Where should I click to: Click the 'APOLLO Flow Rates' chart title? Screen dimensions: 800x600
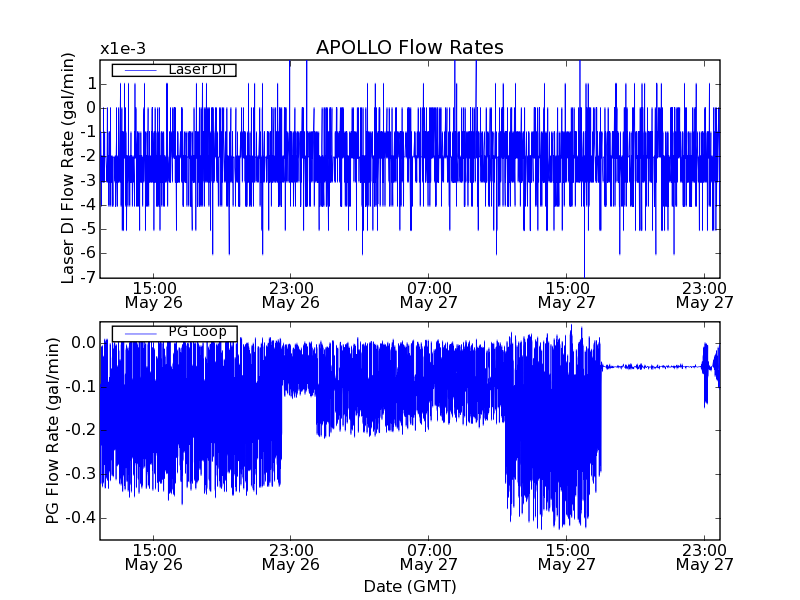[409, 48]
